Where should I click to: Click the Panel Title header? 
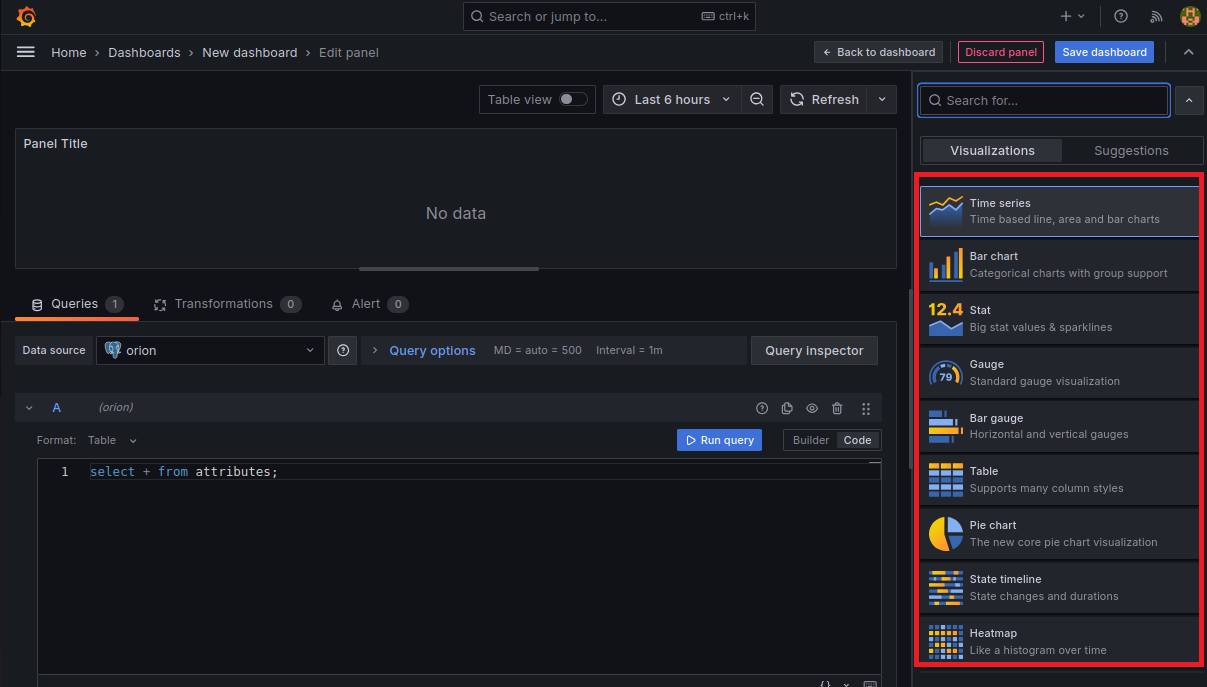click(x=56, y=144)
